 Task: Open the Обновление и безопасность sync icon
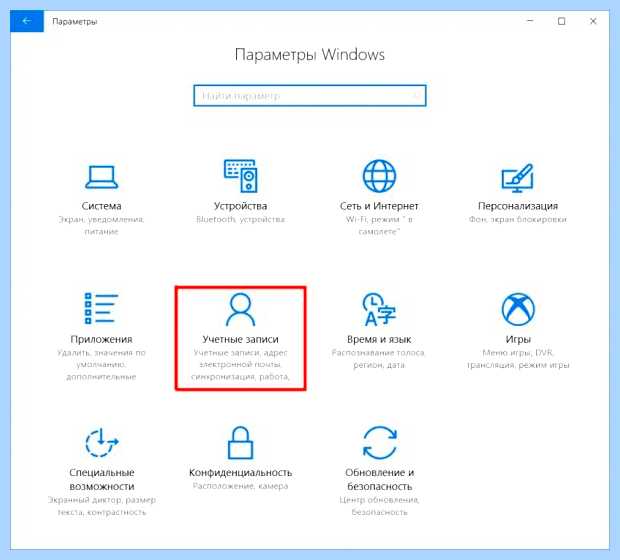380,443
